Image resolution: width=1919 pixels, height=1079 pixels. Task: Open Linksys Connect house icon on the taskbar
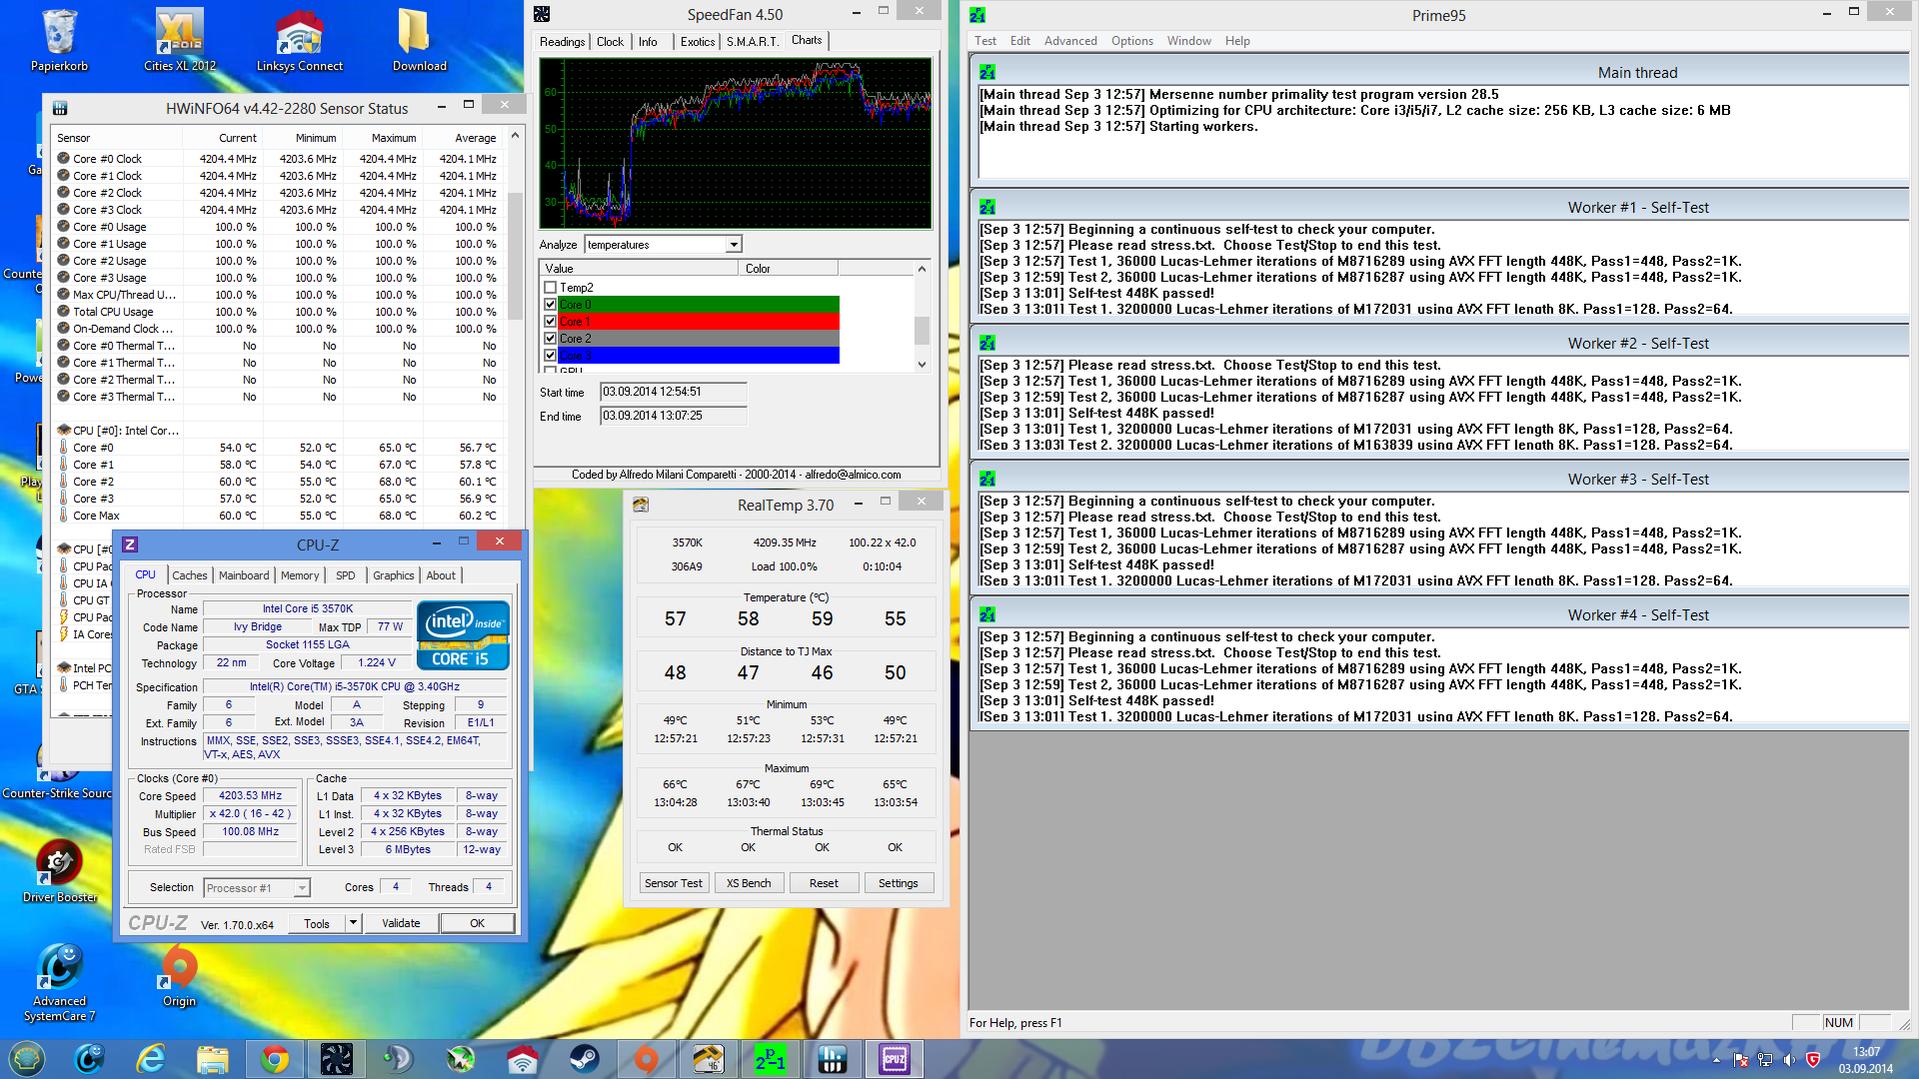coord(522,1059)
